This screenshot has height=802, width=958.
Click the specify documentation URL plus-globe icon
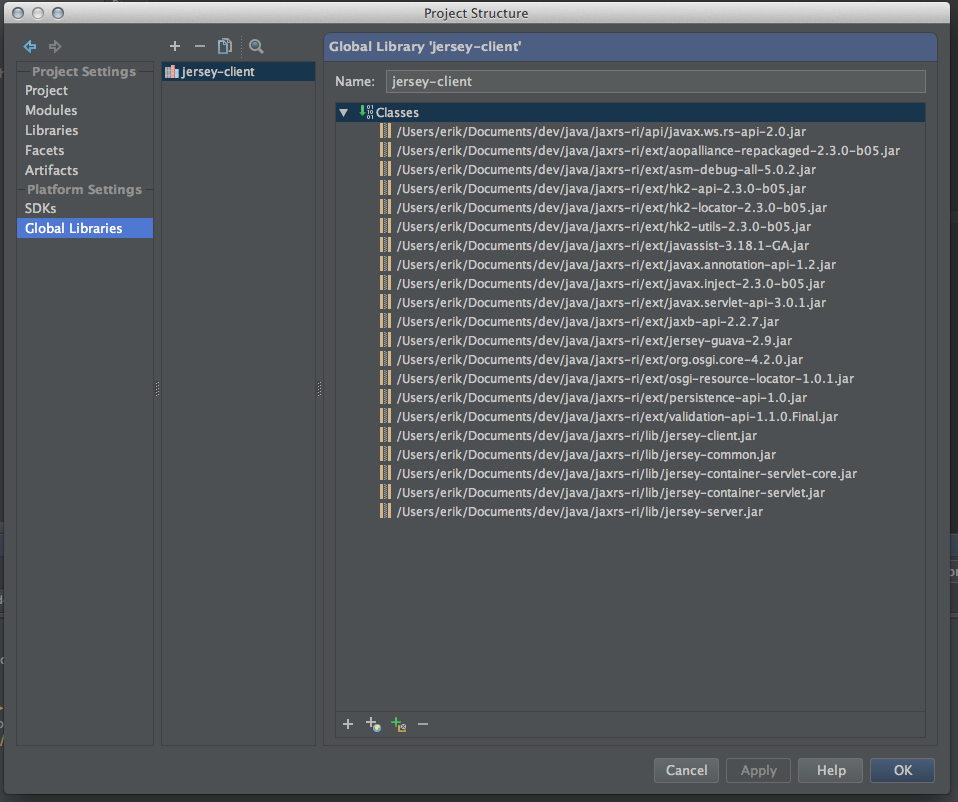click(373, 724)
